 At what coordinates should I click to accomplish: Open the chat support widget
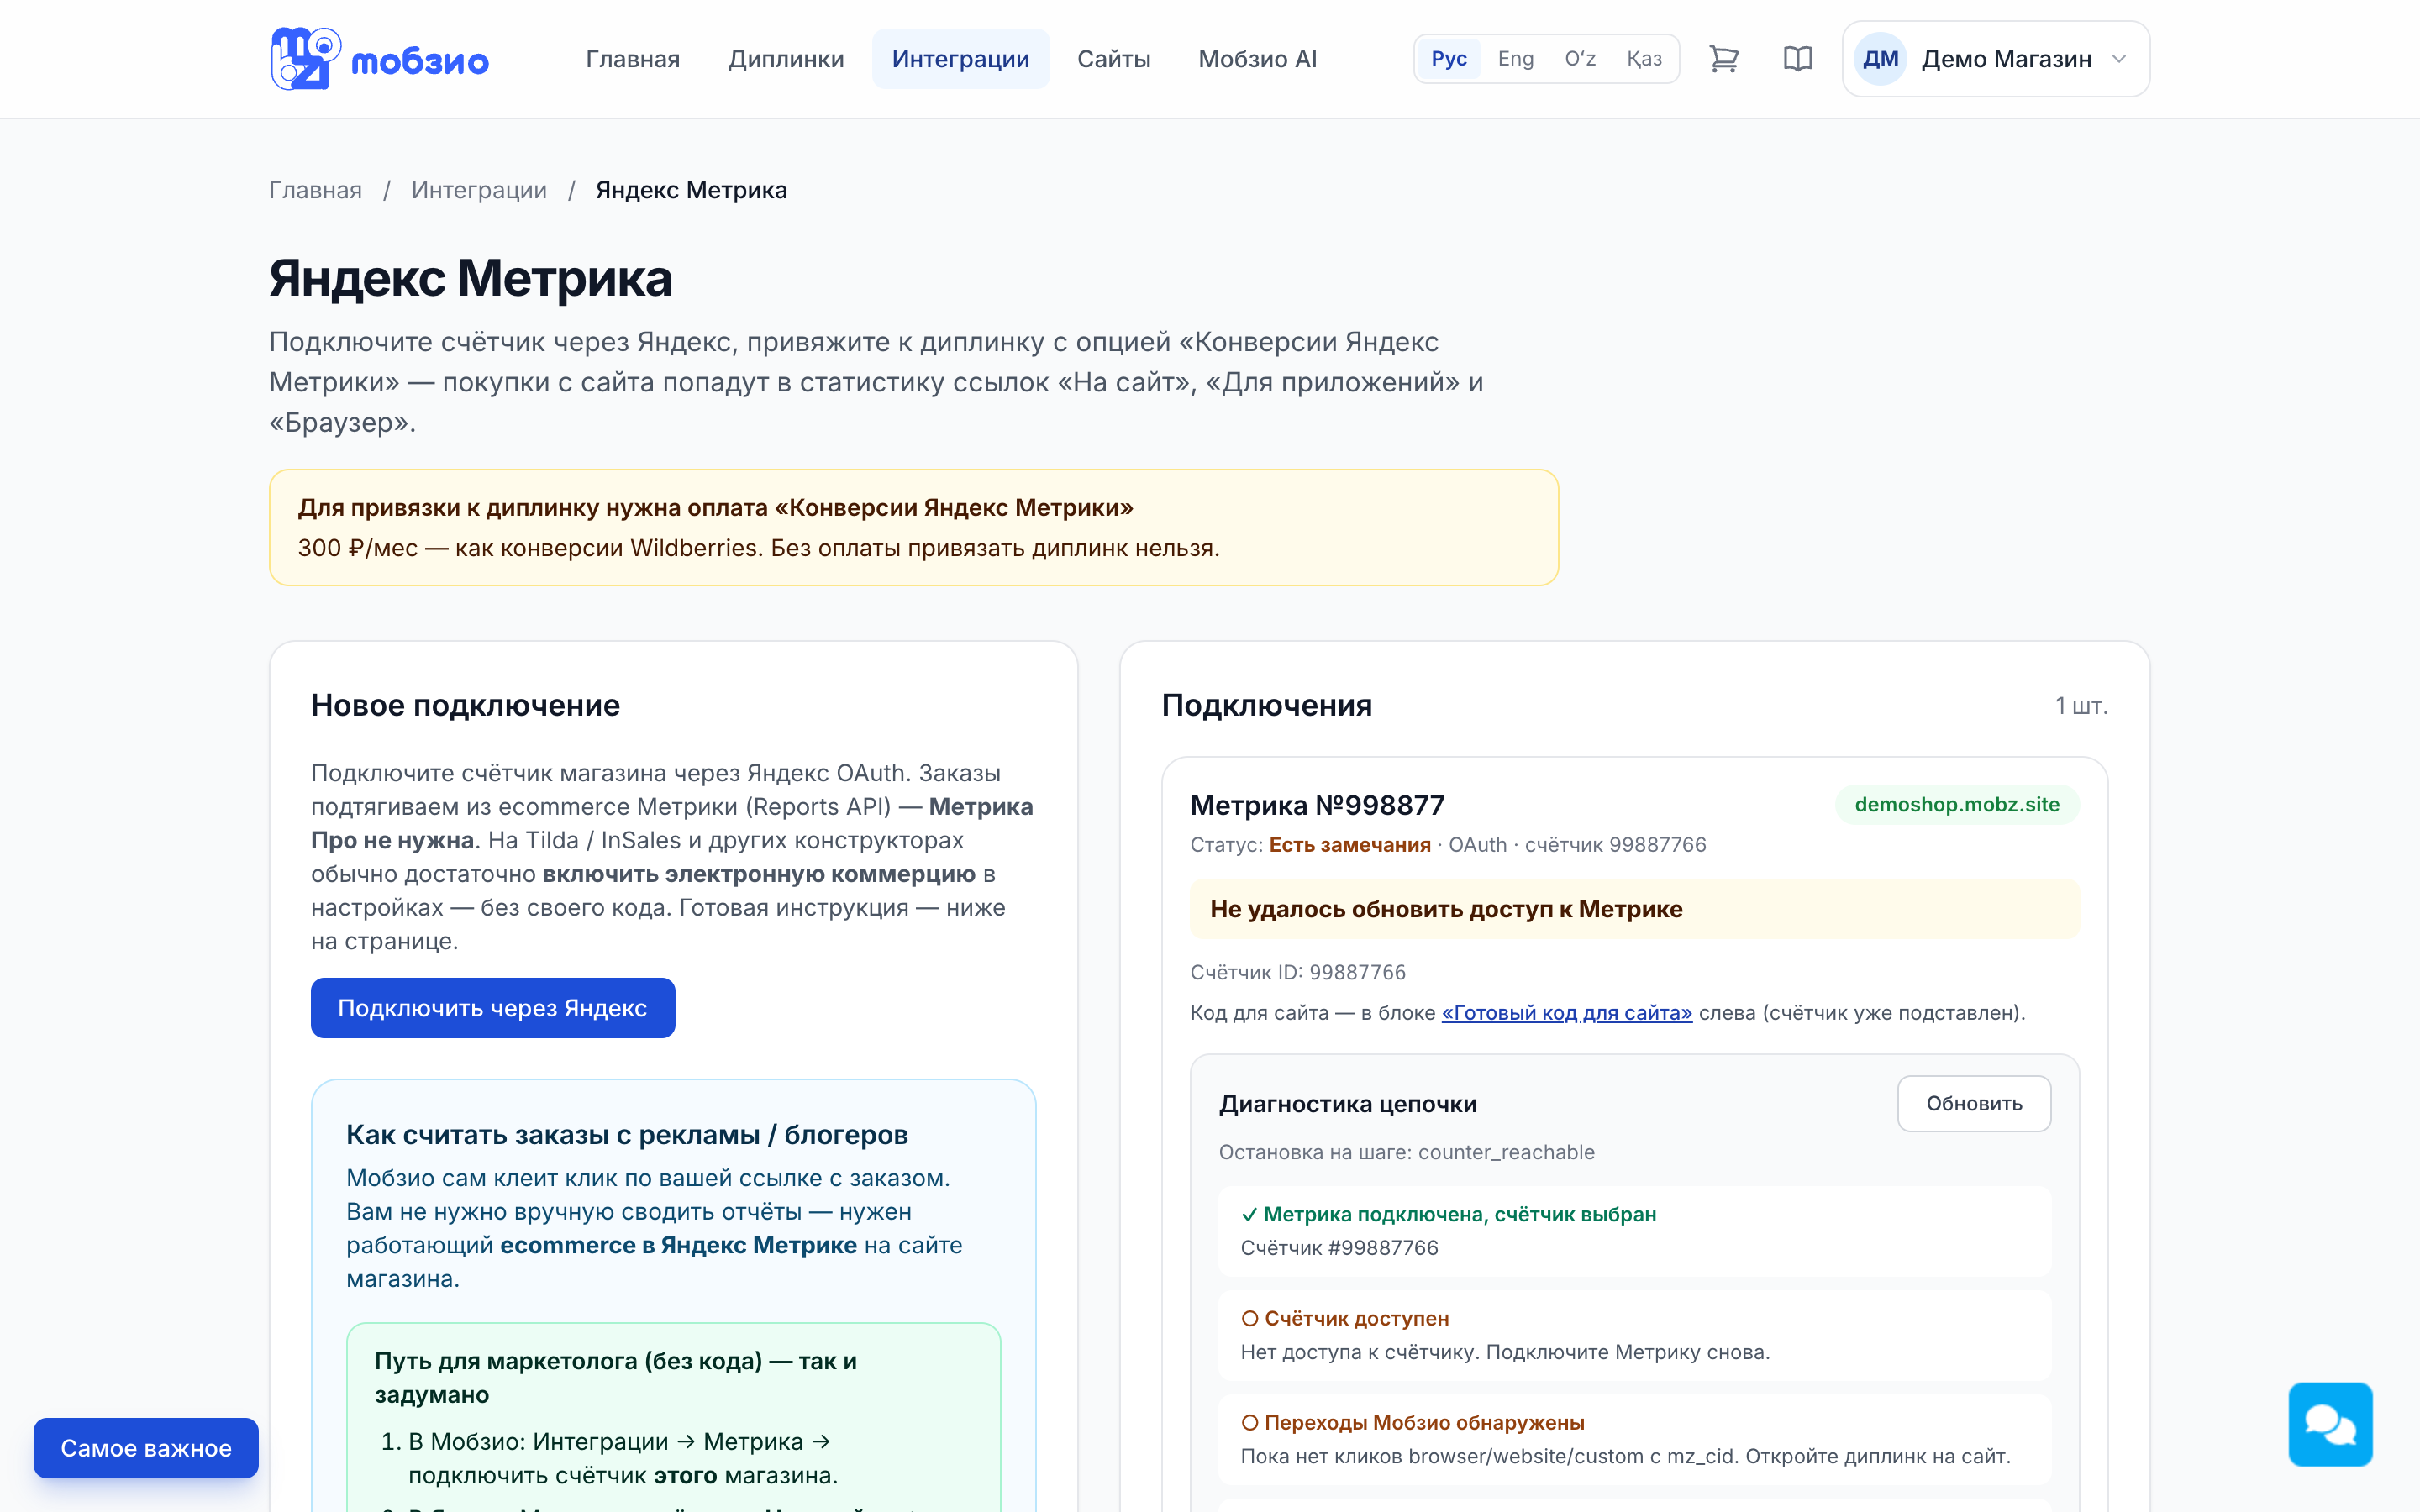tap(2330, 1424)
